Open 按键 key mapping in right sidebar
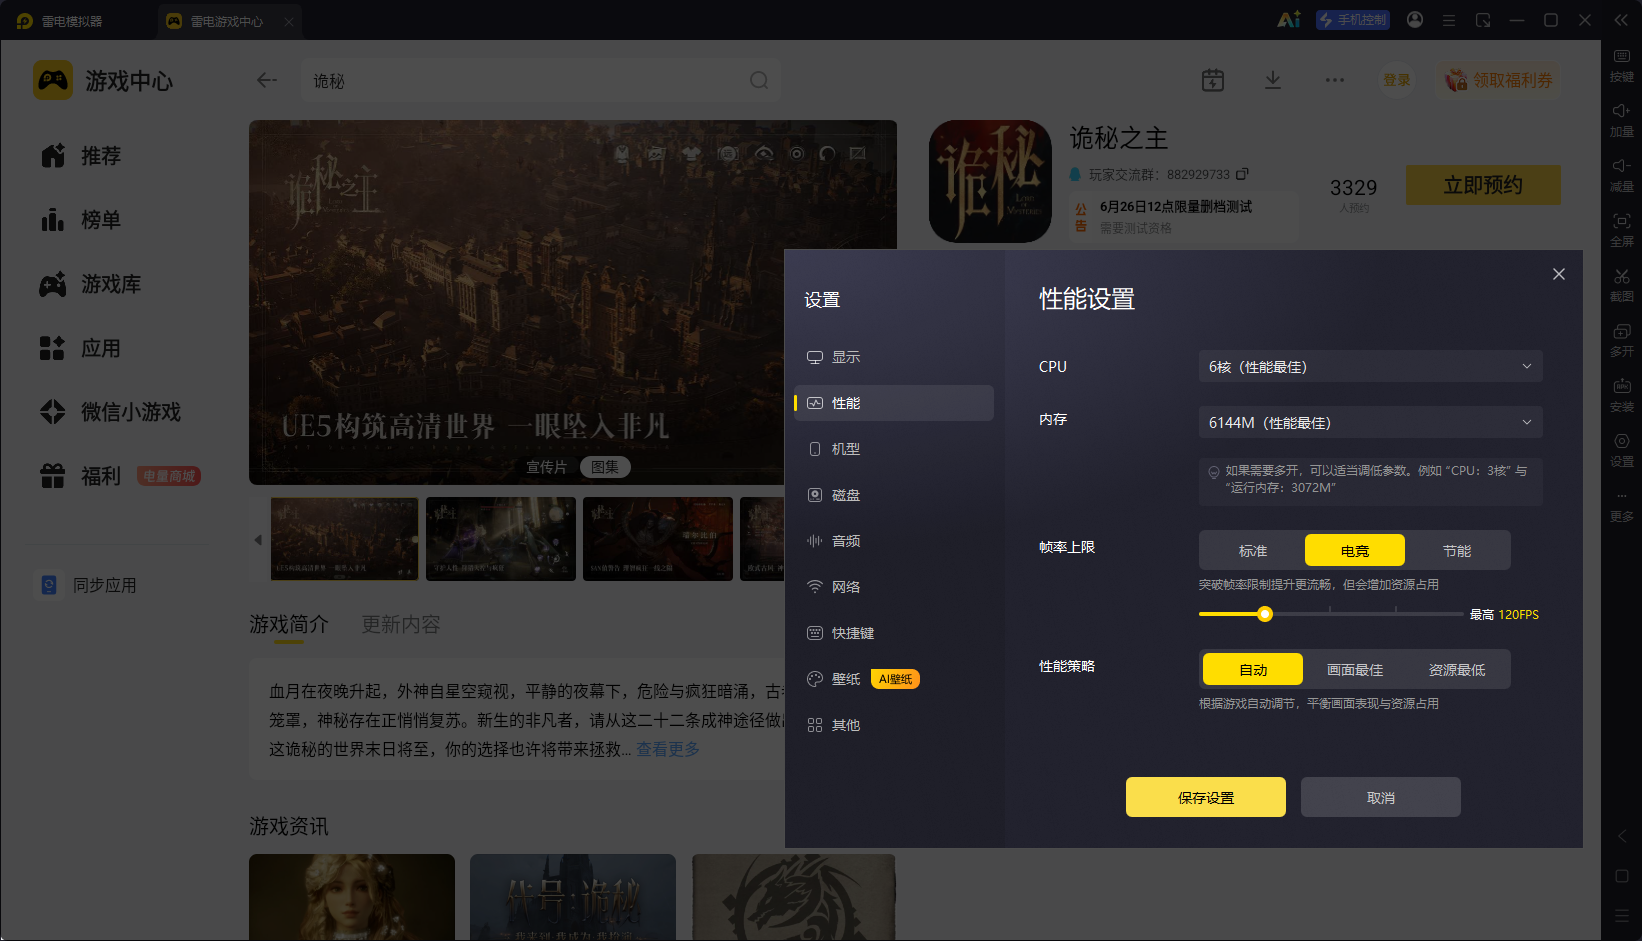 (1622, 65)
